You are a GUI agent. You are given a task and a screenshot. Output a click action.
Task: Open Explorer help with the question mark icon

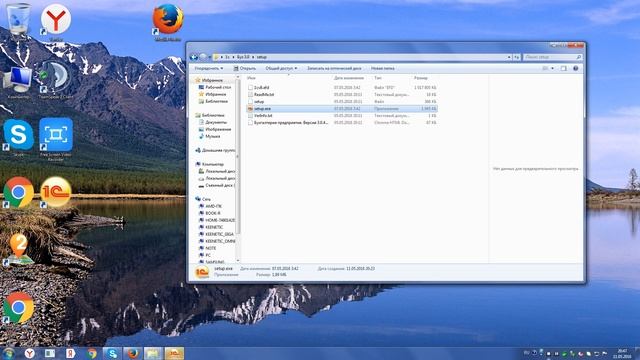point(576,68)
